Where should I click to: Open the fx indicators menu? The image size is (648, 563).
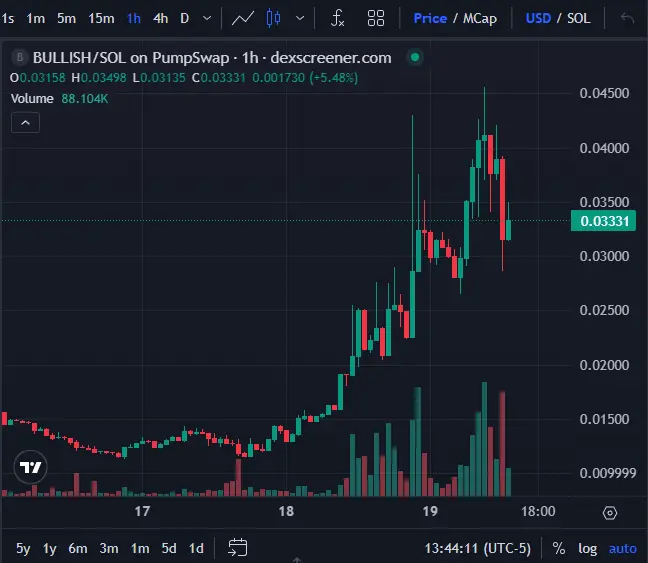point(337,19)
